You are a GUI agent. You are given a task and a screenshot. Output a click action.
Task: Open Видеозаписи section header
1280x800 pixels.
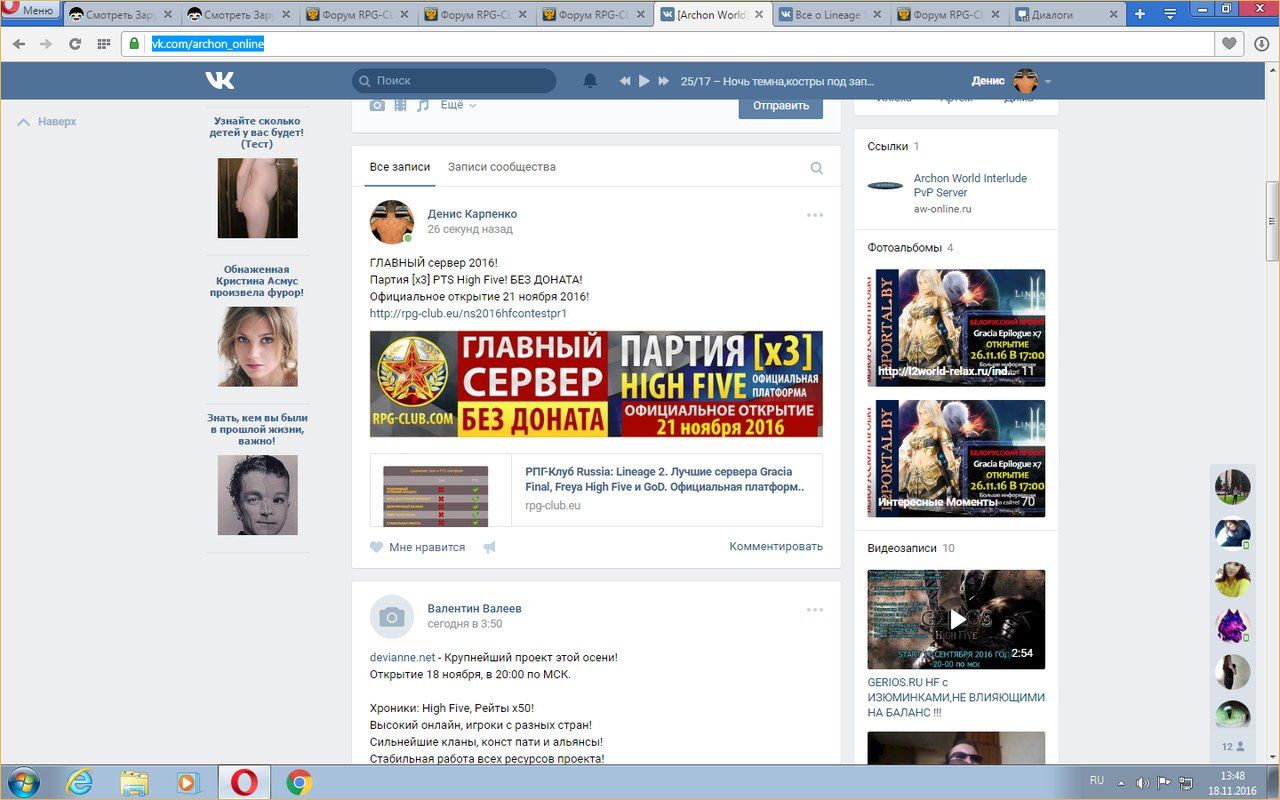pos(911,548)
